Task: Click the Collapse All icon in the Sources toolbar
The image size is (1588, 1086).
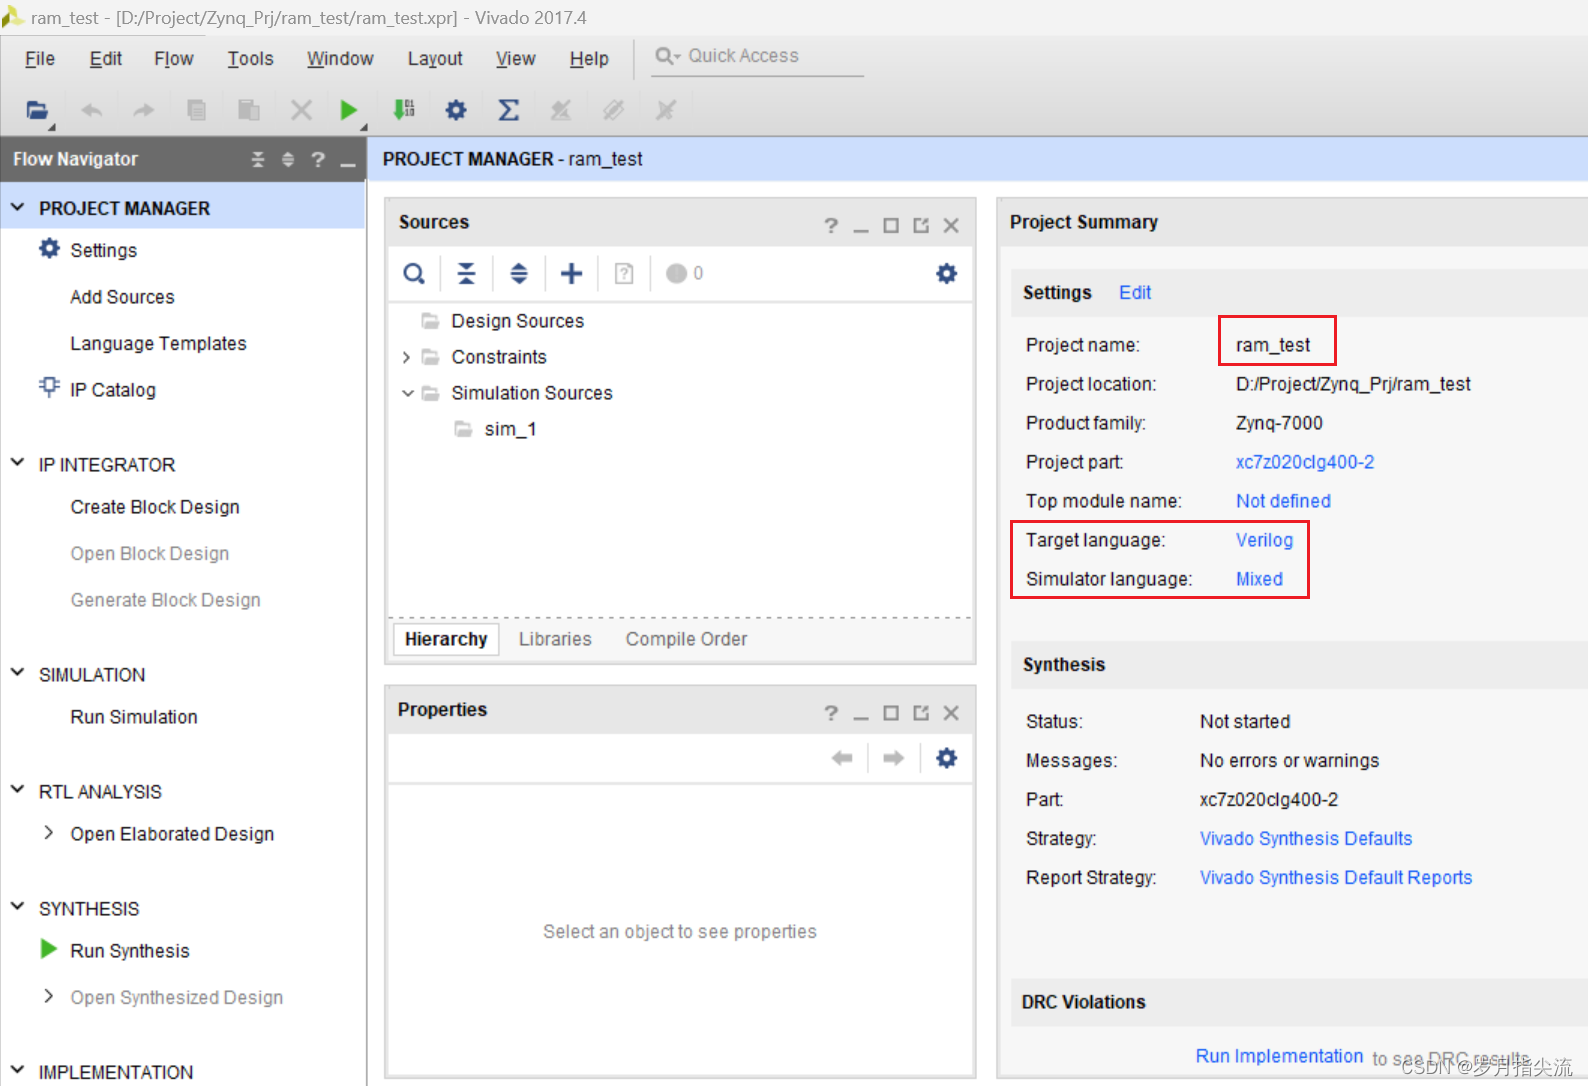Action: coord(467,273)
